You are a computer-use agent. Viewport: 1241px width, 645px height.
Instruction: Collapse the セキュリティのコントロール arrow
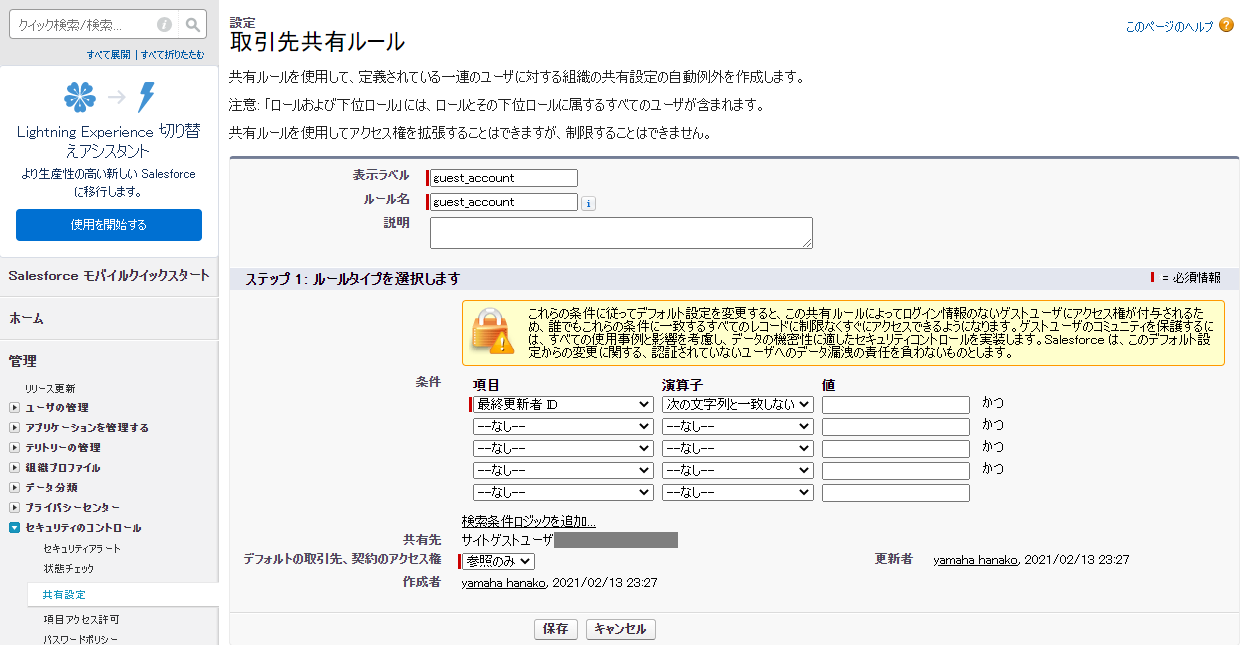point(14,528)
